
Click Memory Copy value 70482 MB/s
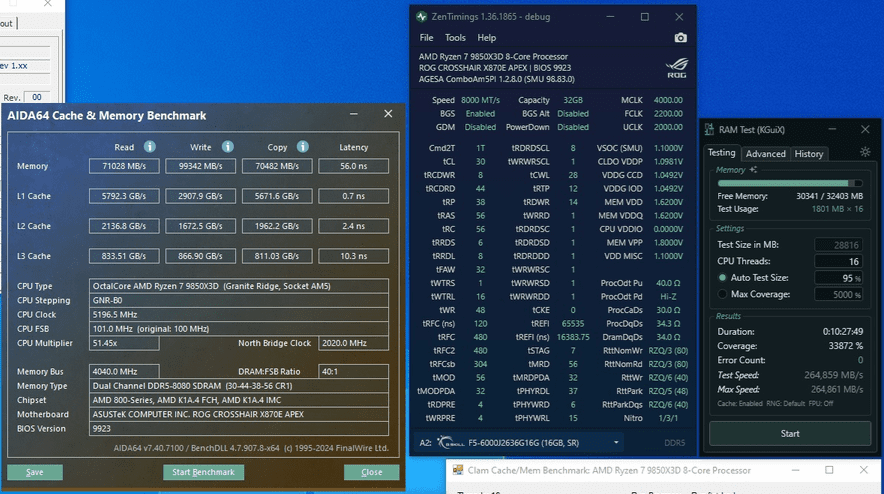(277, 166)
